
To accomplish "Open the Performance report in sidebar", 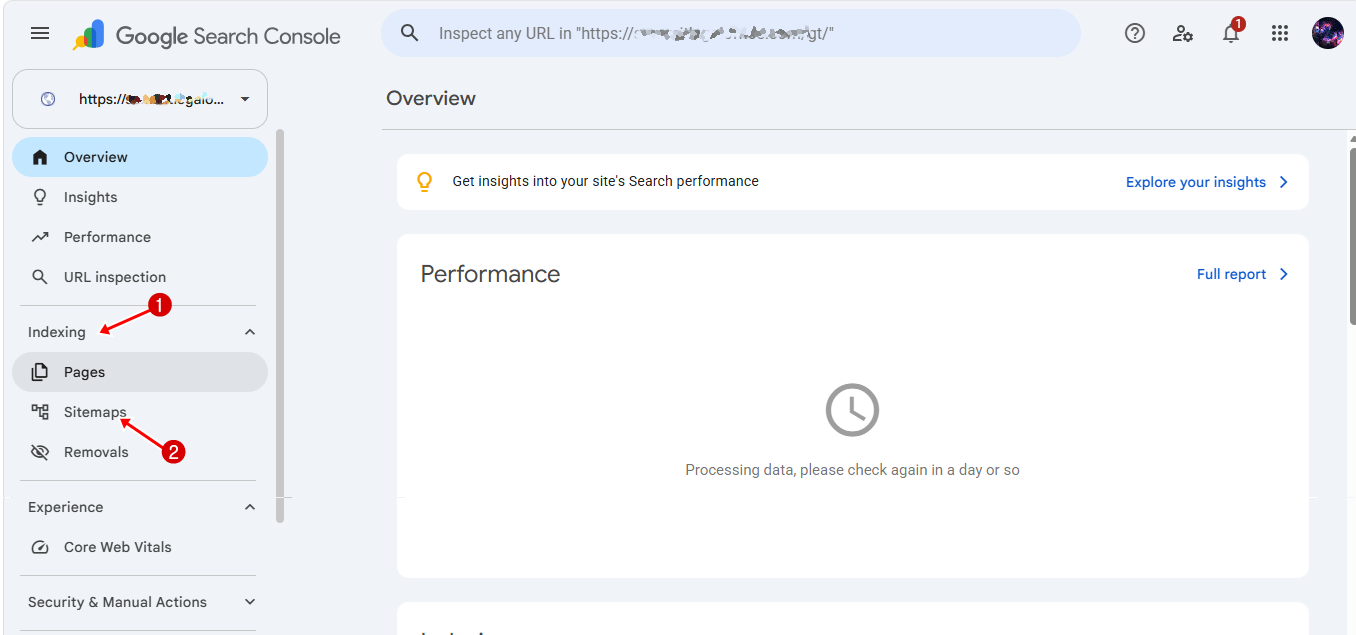I will pos(140,237).
